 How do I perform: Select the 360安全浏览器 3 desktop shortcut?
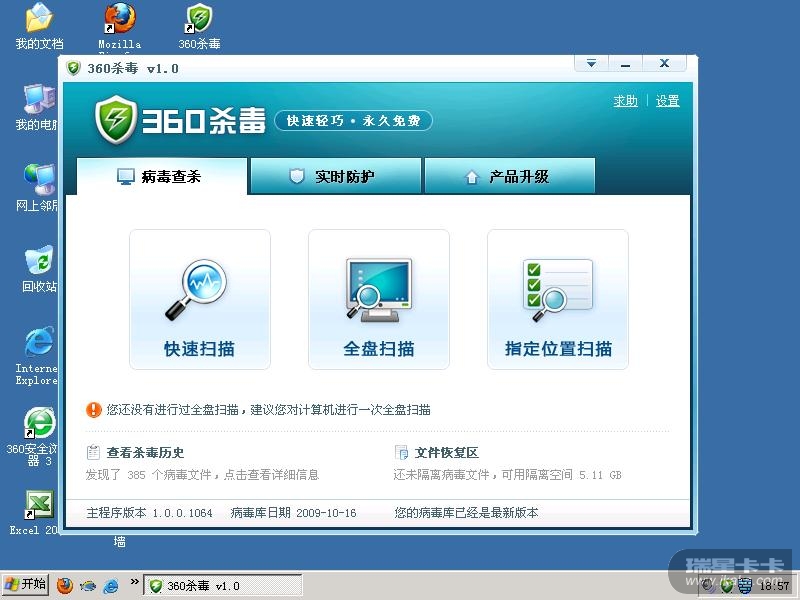[32, 437]
